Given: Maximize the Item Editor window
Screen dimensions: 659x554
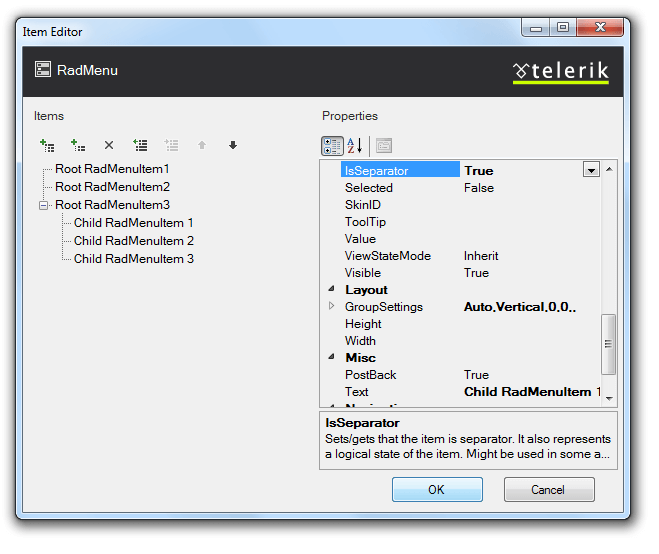Looking at the screenshot, I should pyautogui.click(x=563, y=28).
